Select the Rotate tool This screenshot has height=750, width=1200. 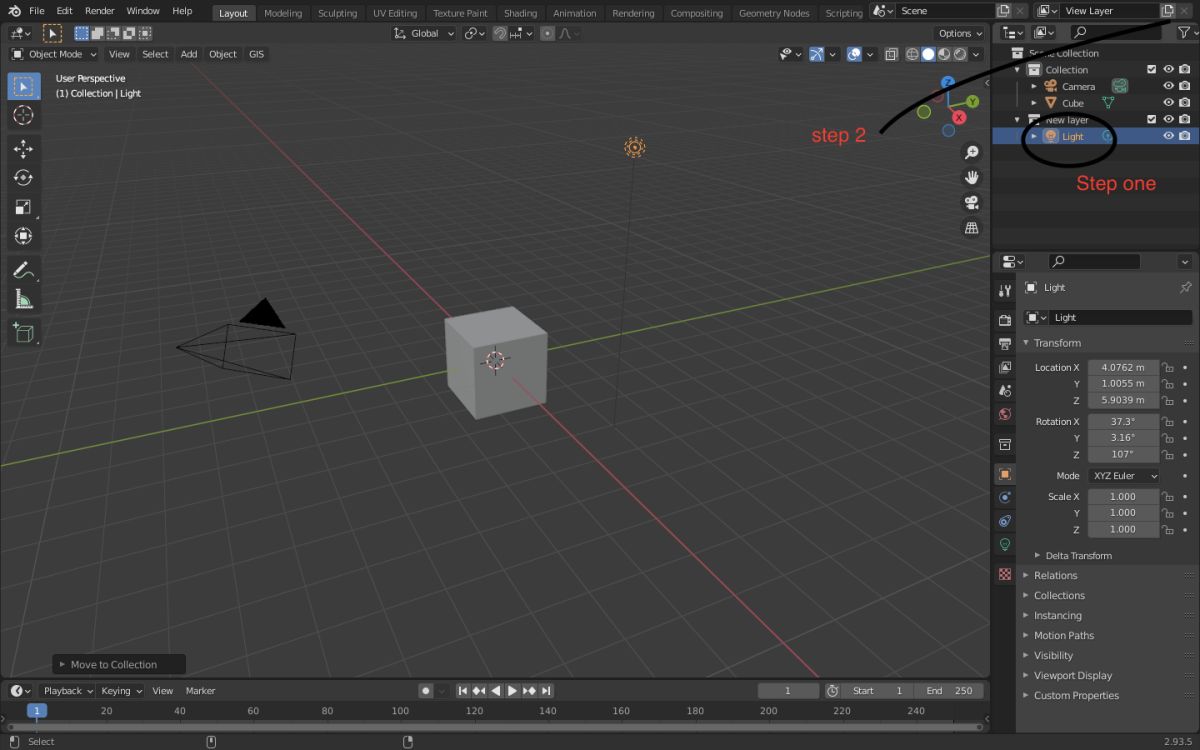pyautogui.click(x=23, y=178)
